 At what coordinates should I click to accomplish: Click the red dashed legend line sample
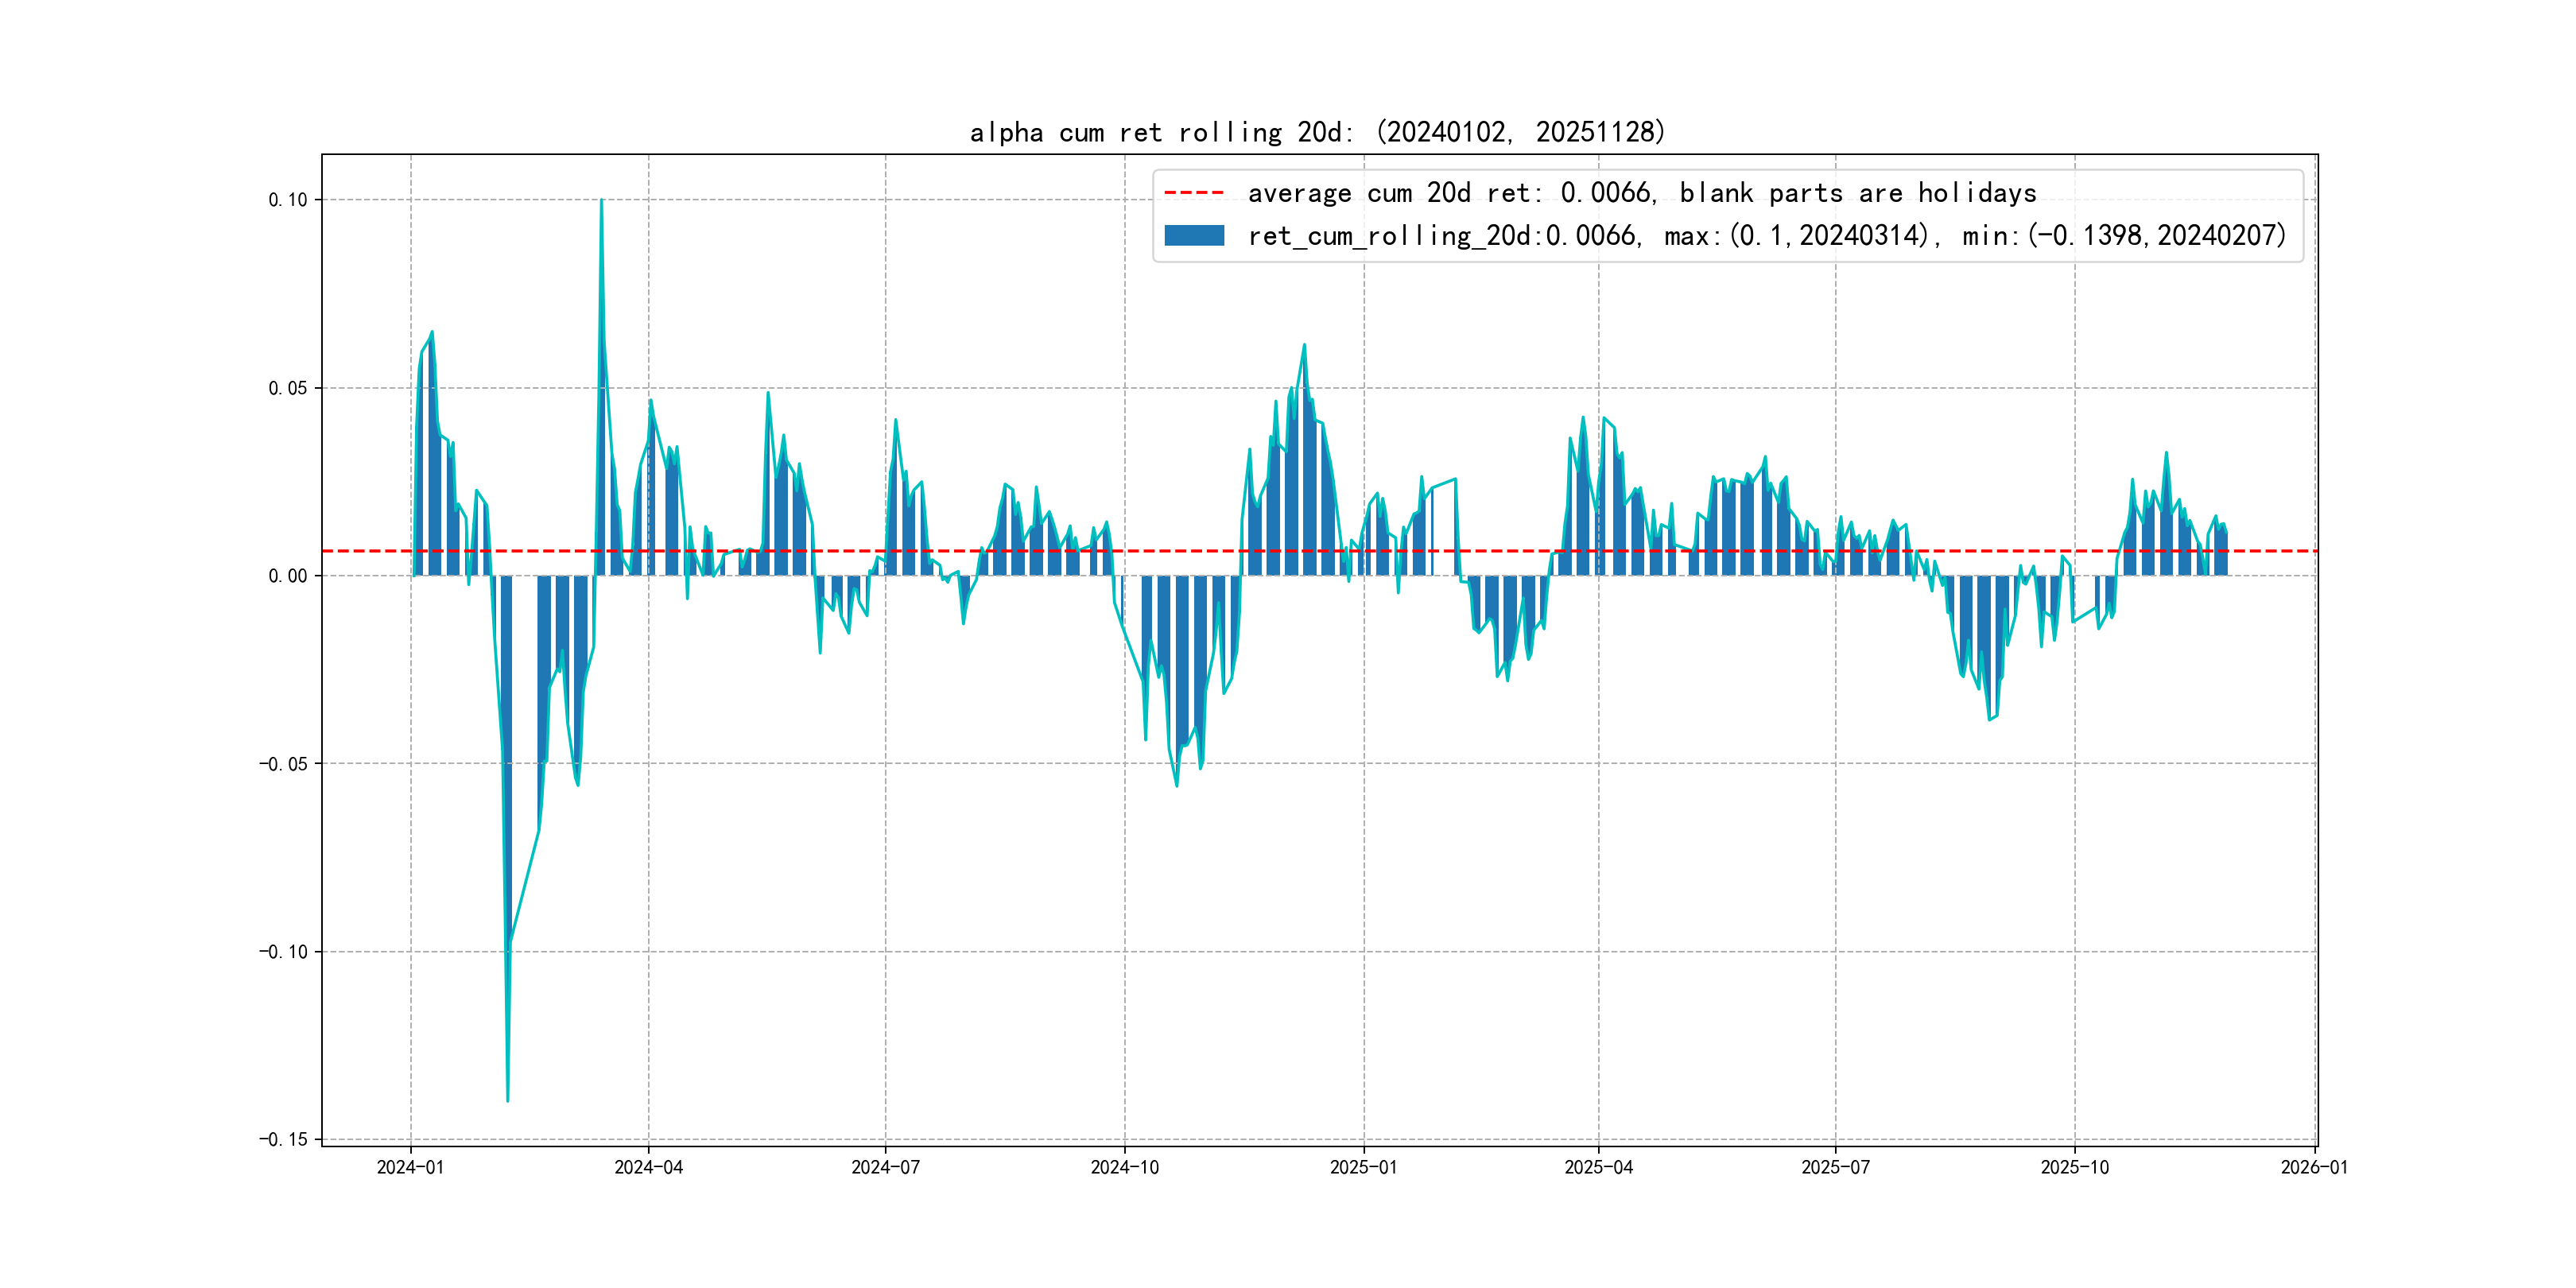point(1194,192)
